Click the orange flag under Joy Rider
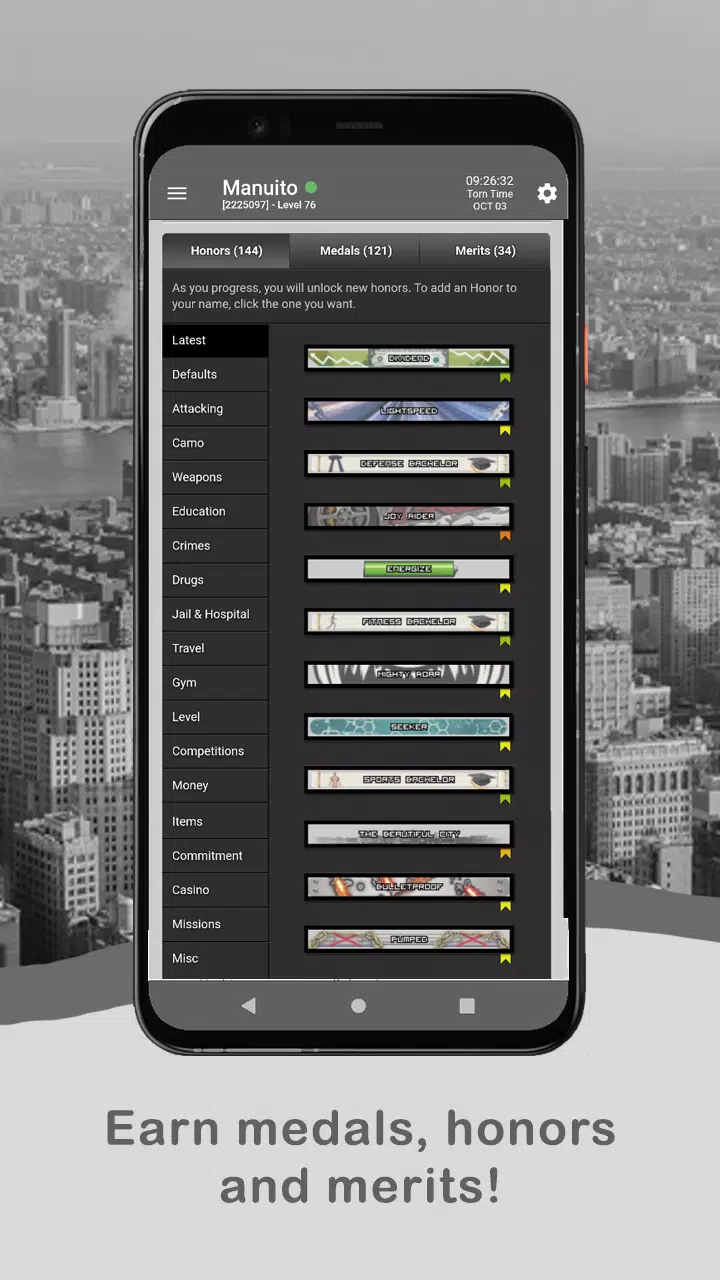720x1280 pixels. click(505, 537)
